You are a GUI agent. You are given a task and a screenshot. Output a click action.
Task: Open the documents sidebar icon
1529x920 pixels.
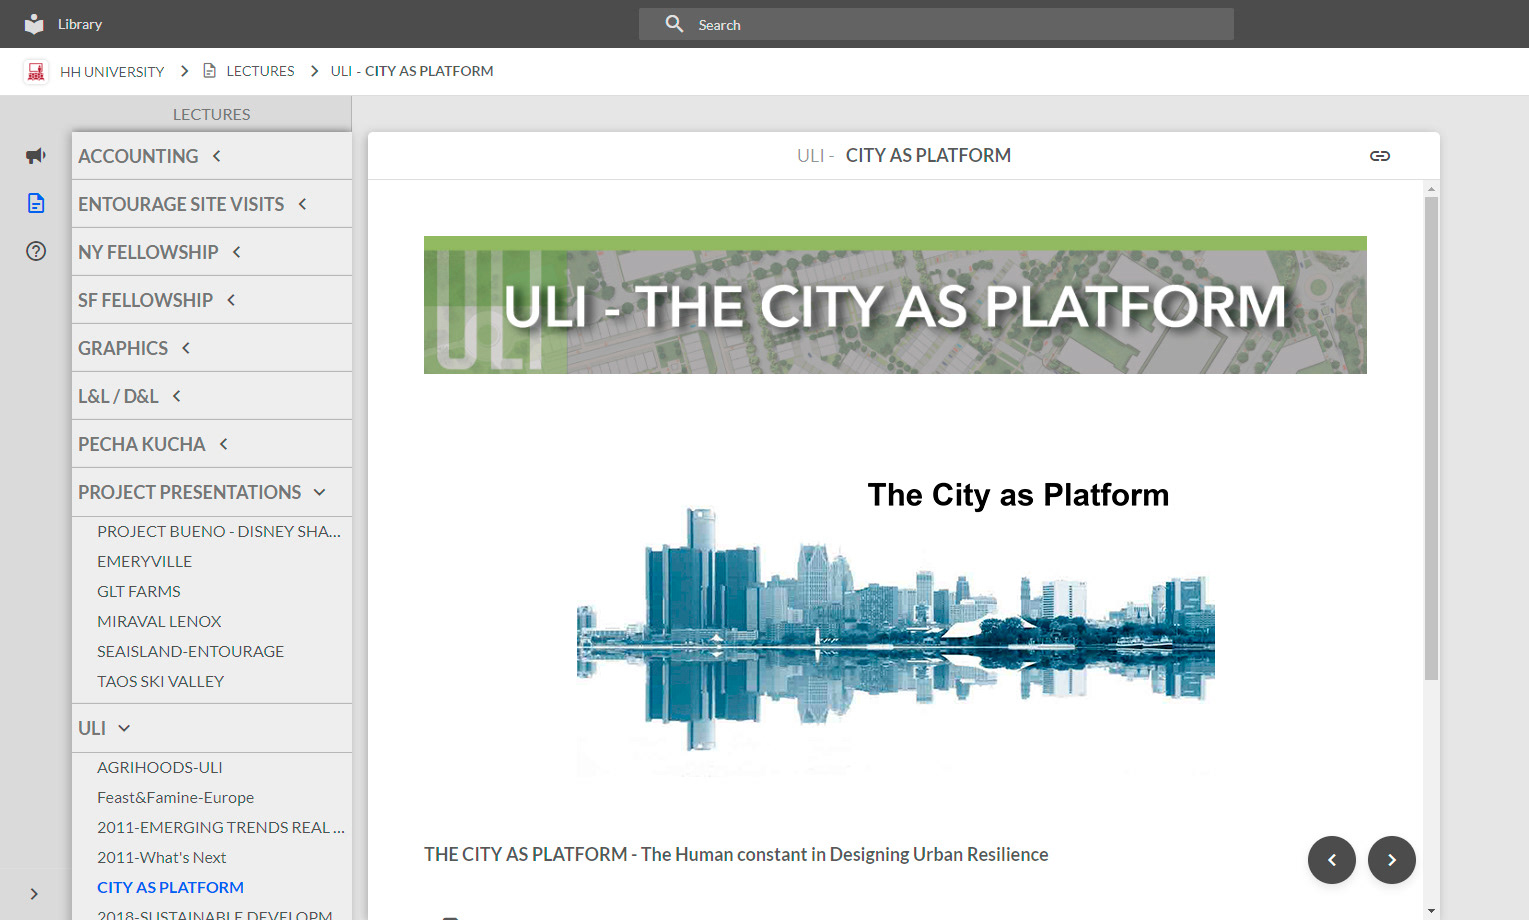point(36,203)
